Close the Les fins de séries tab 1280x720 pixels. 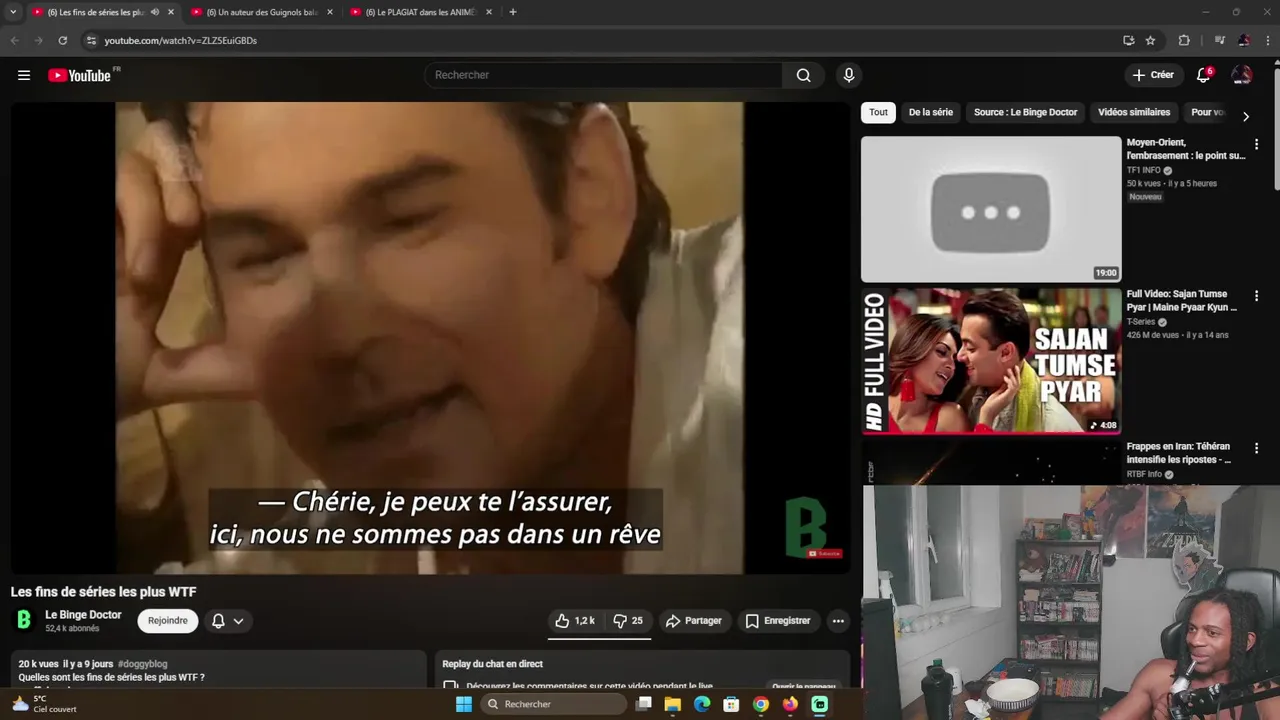coord(171,12)
